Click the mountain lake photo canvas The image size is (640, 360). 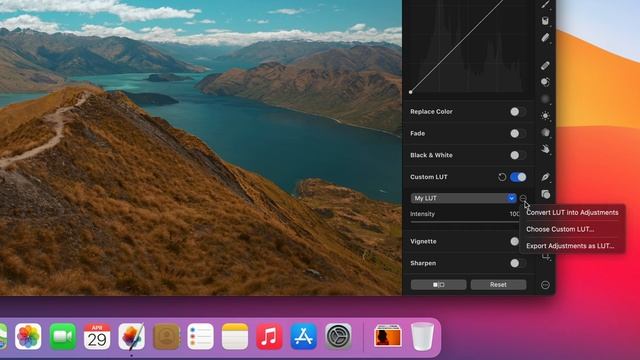[x=201, y=147]
